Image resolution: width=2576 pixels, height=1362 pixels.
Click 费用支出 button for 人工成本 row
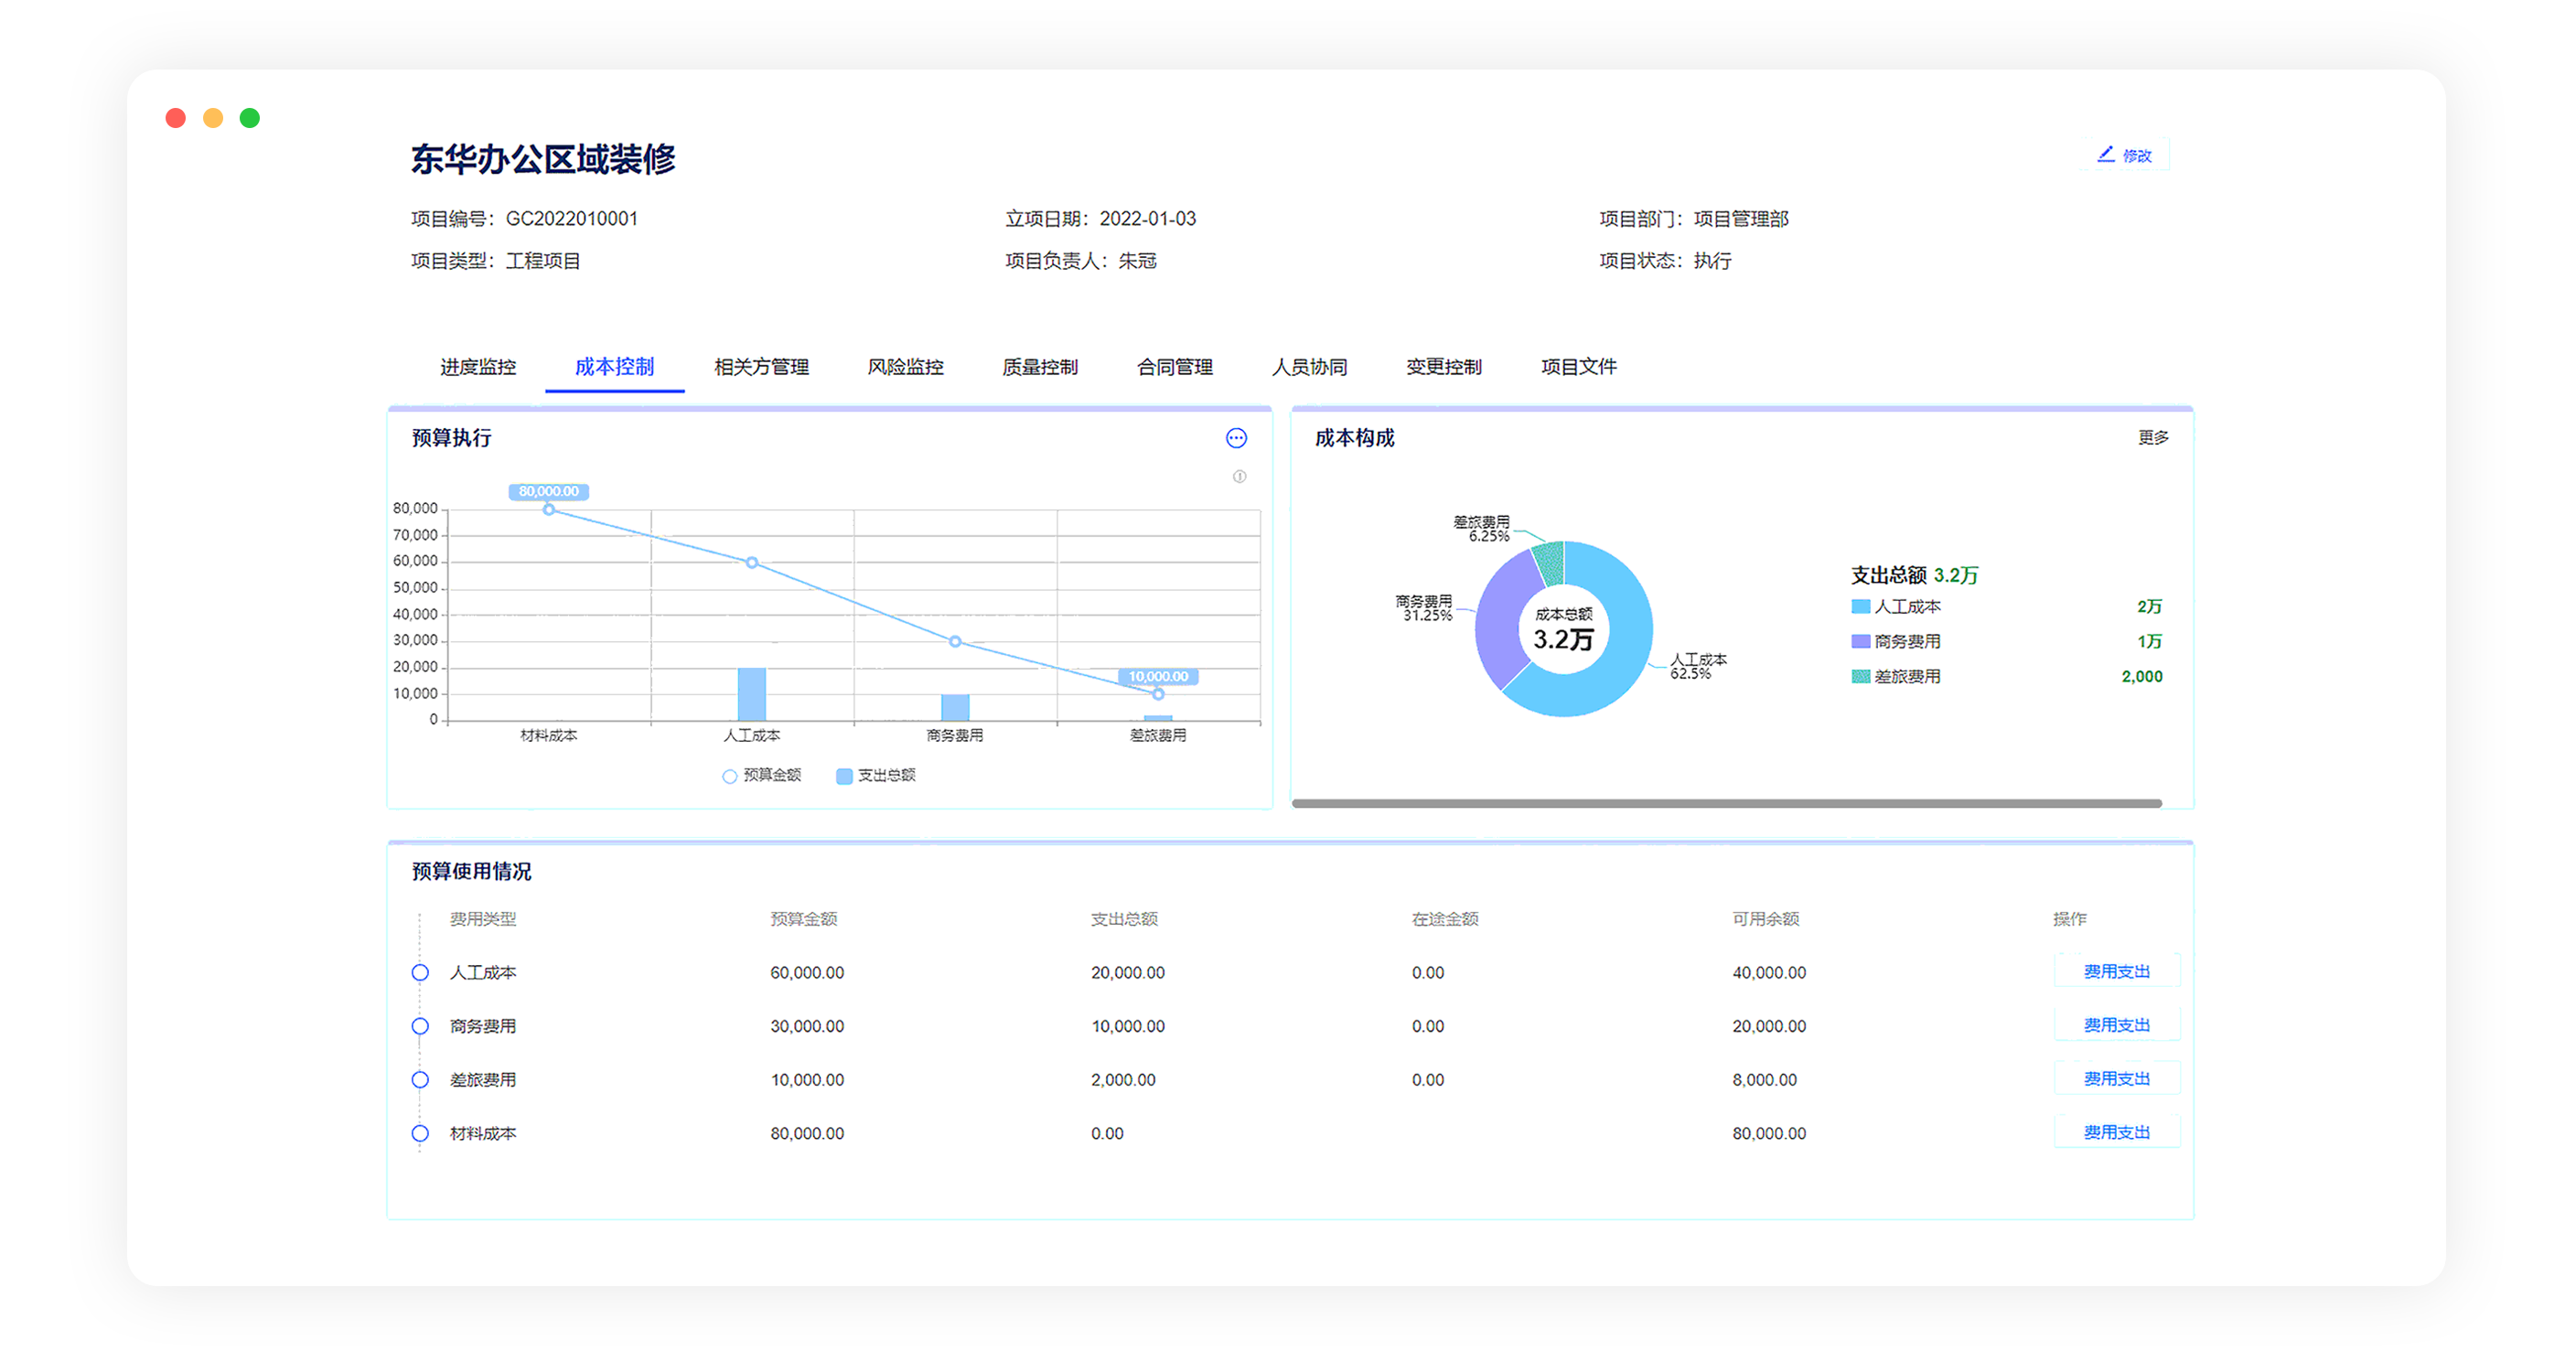coord(2116,971)
